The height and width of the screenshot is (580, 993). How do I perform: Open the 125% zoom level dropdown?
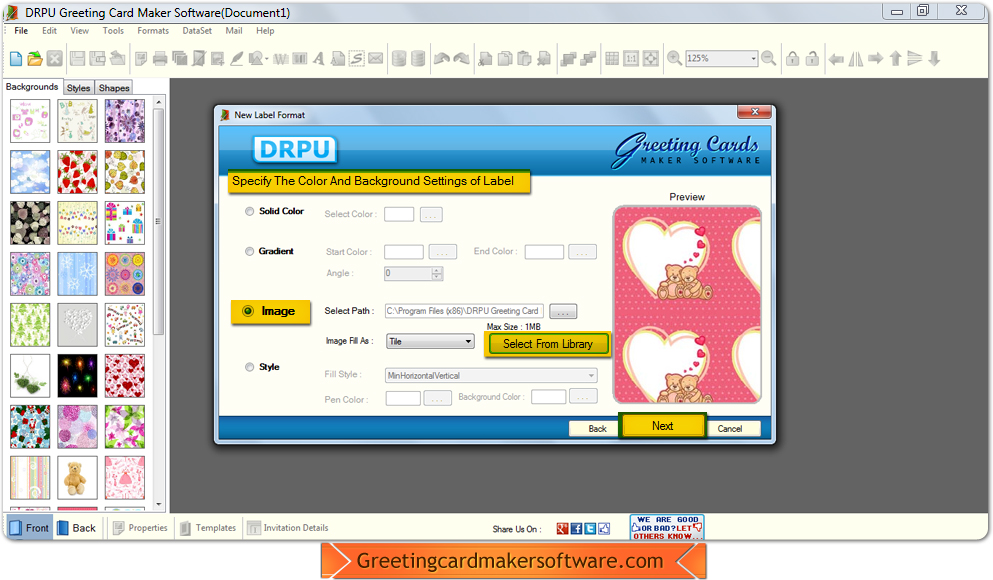coord(753,58)
